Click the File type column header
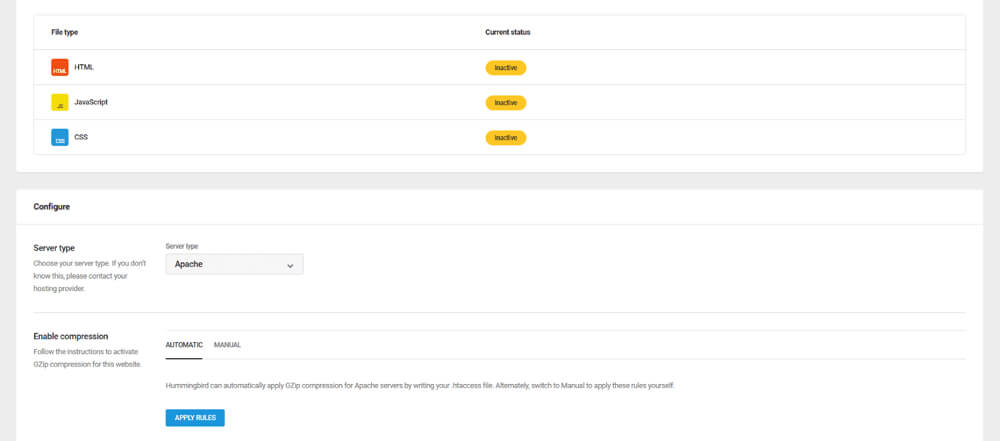1000x441 pixels. click(65, 32)
